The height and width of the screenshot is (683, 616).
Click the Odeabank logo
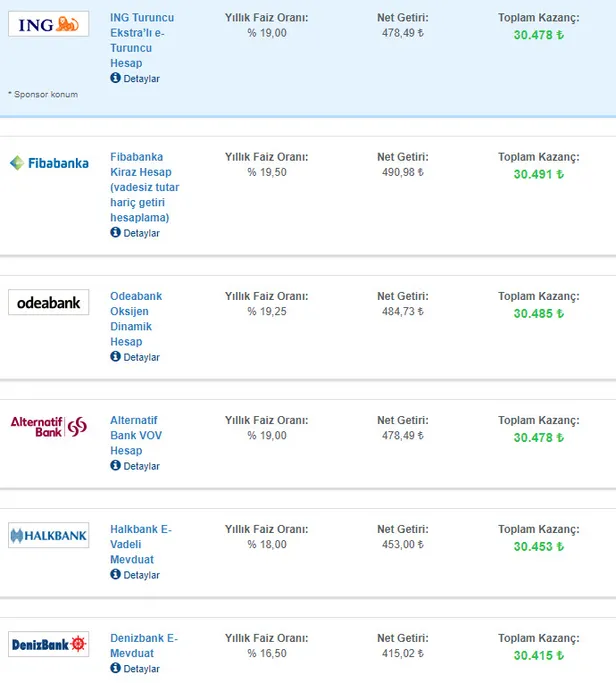click(x=48, y=302)
